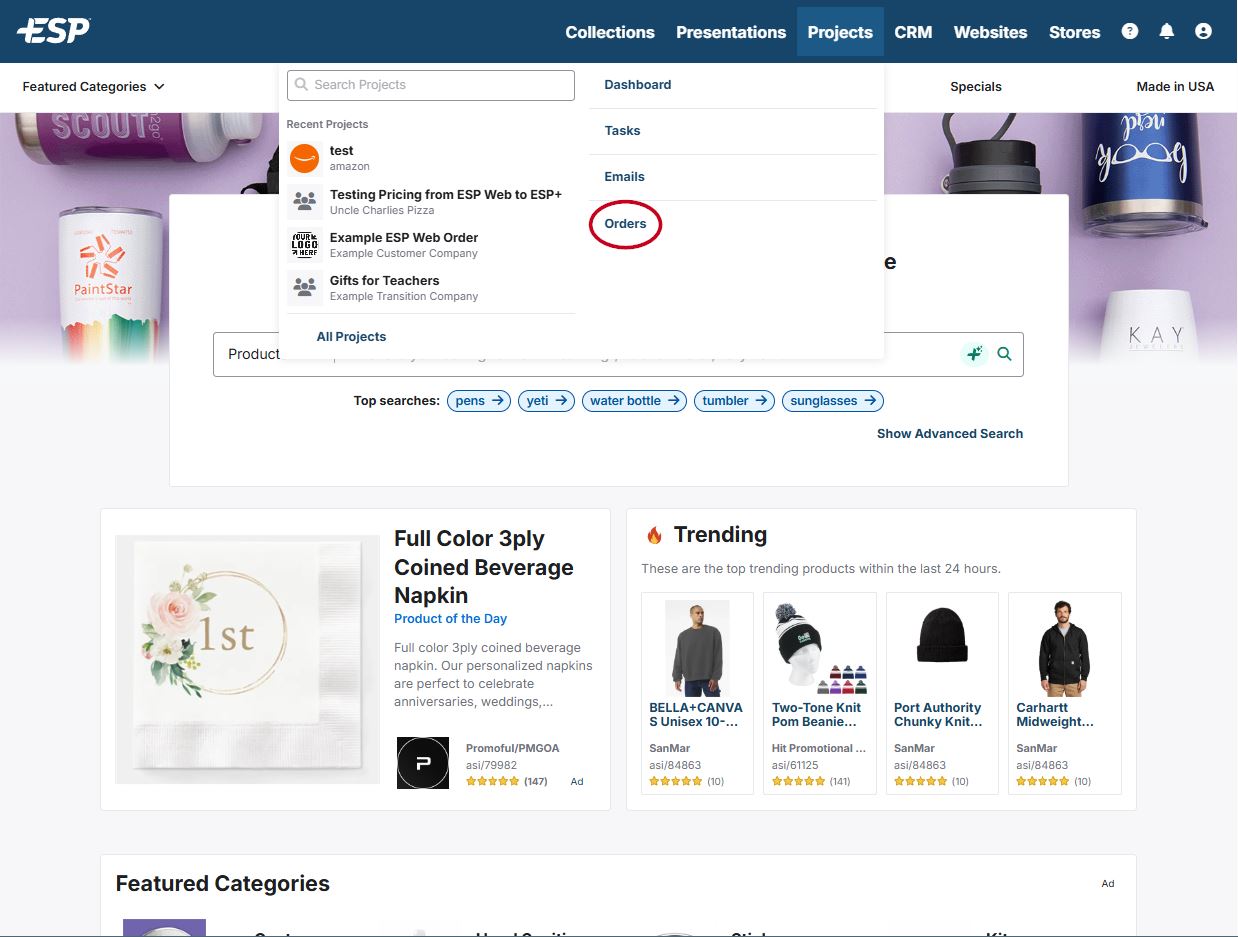Image resolution: width=1238 pixels, height=937 pixels.
Task: Show Advanced Search options
Action: coord(949,434)
